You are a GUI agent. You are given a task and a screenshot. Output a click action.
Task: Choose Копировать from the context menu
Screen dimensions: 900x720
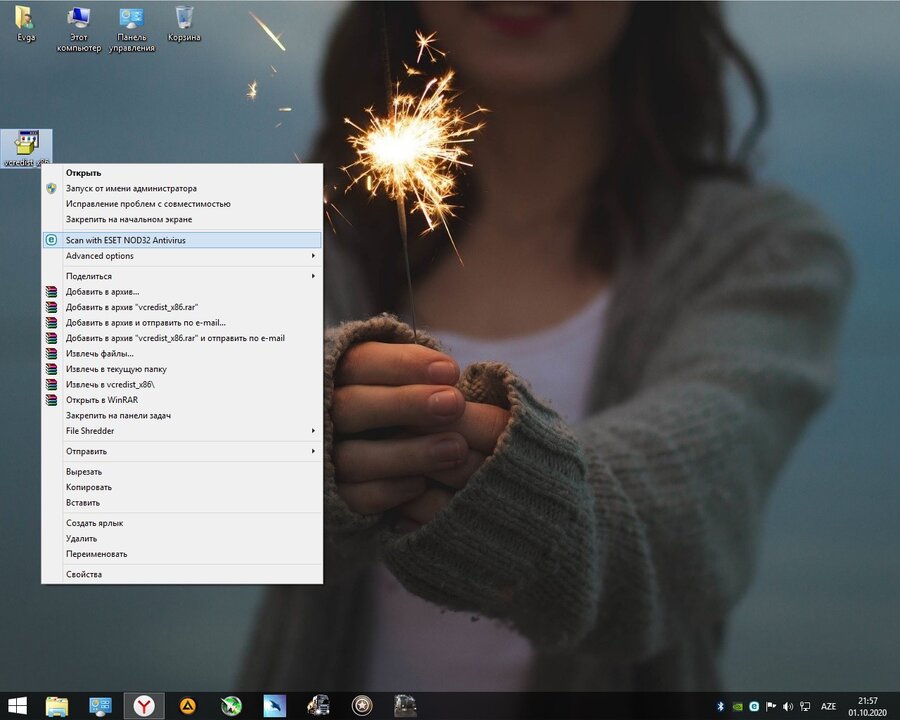tap(89, 487)
